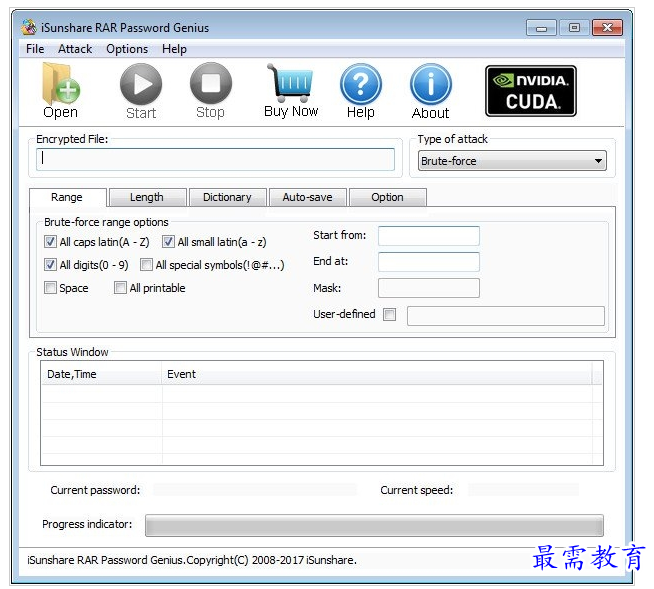Uncheck All small latin(a - z)
This screenshot has height=589, width=654.
click(168, 242)
